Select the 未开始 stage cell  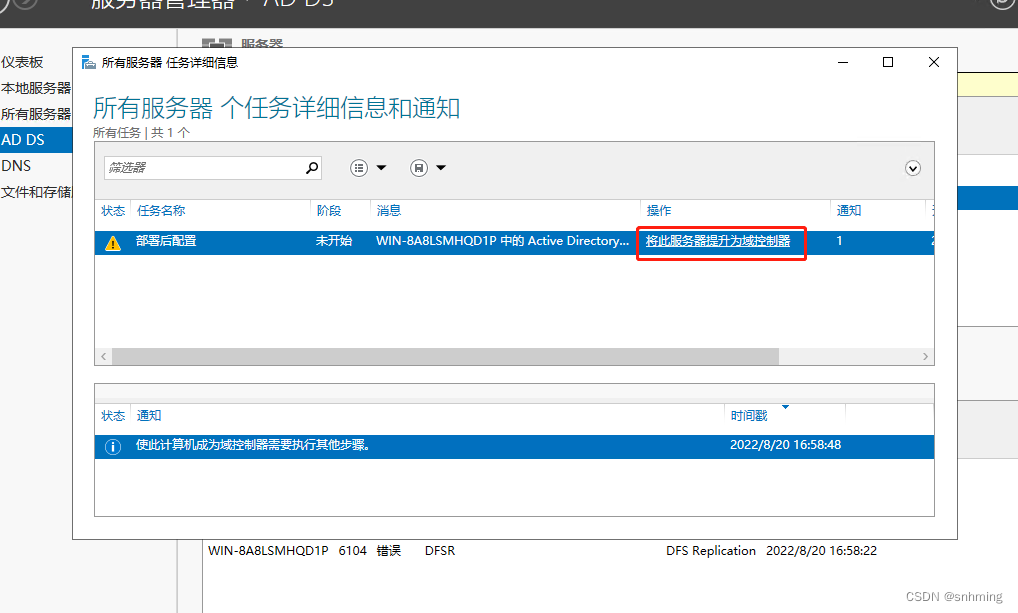(334, 241)
